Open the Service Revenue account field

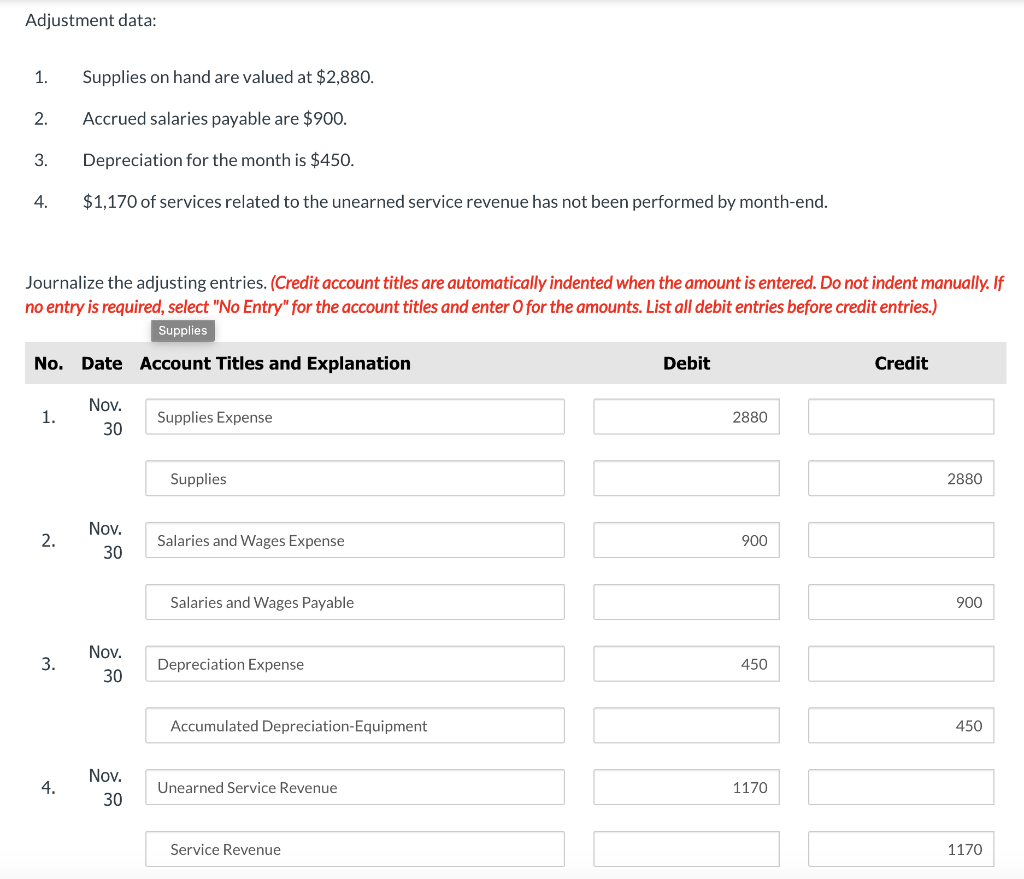354,849
